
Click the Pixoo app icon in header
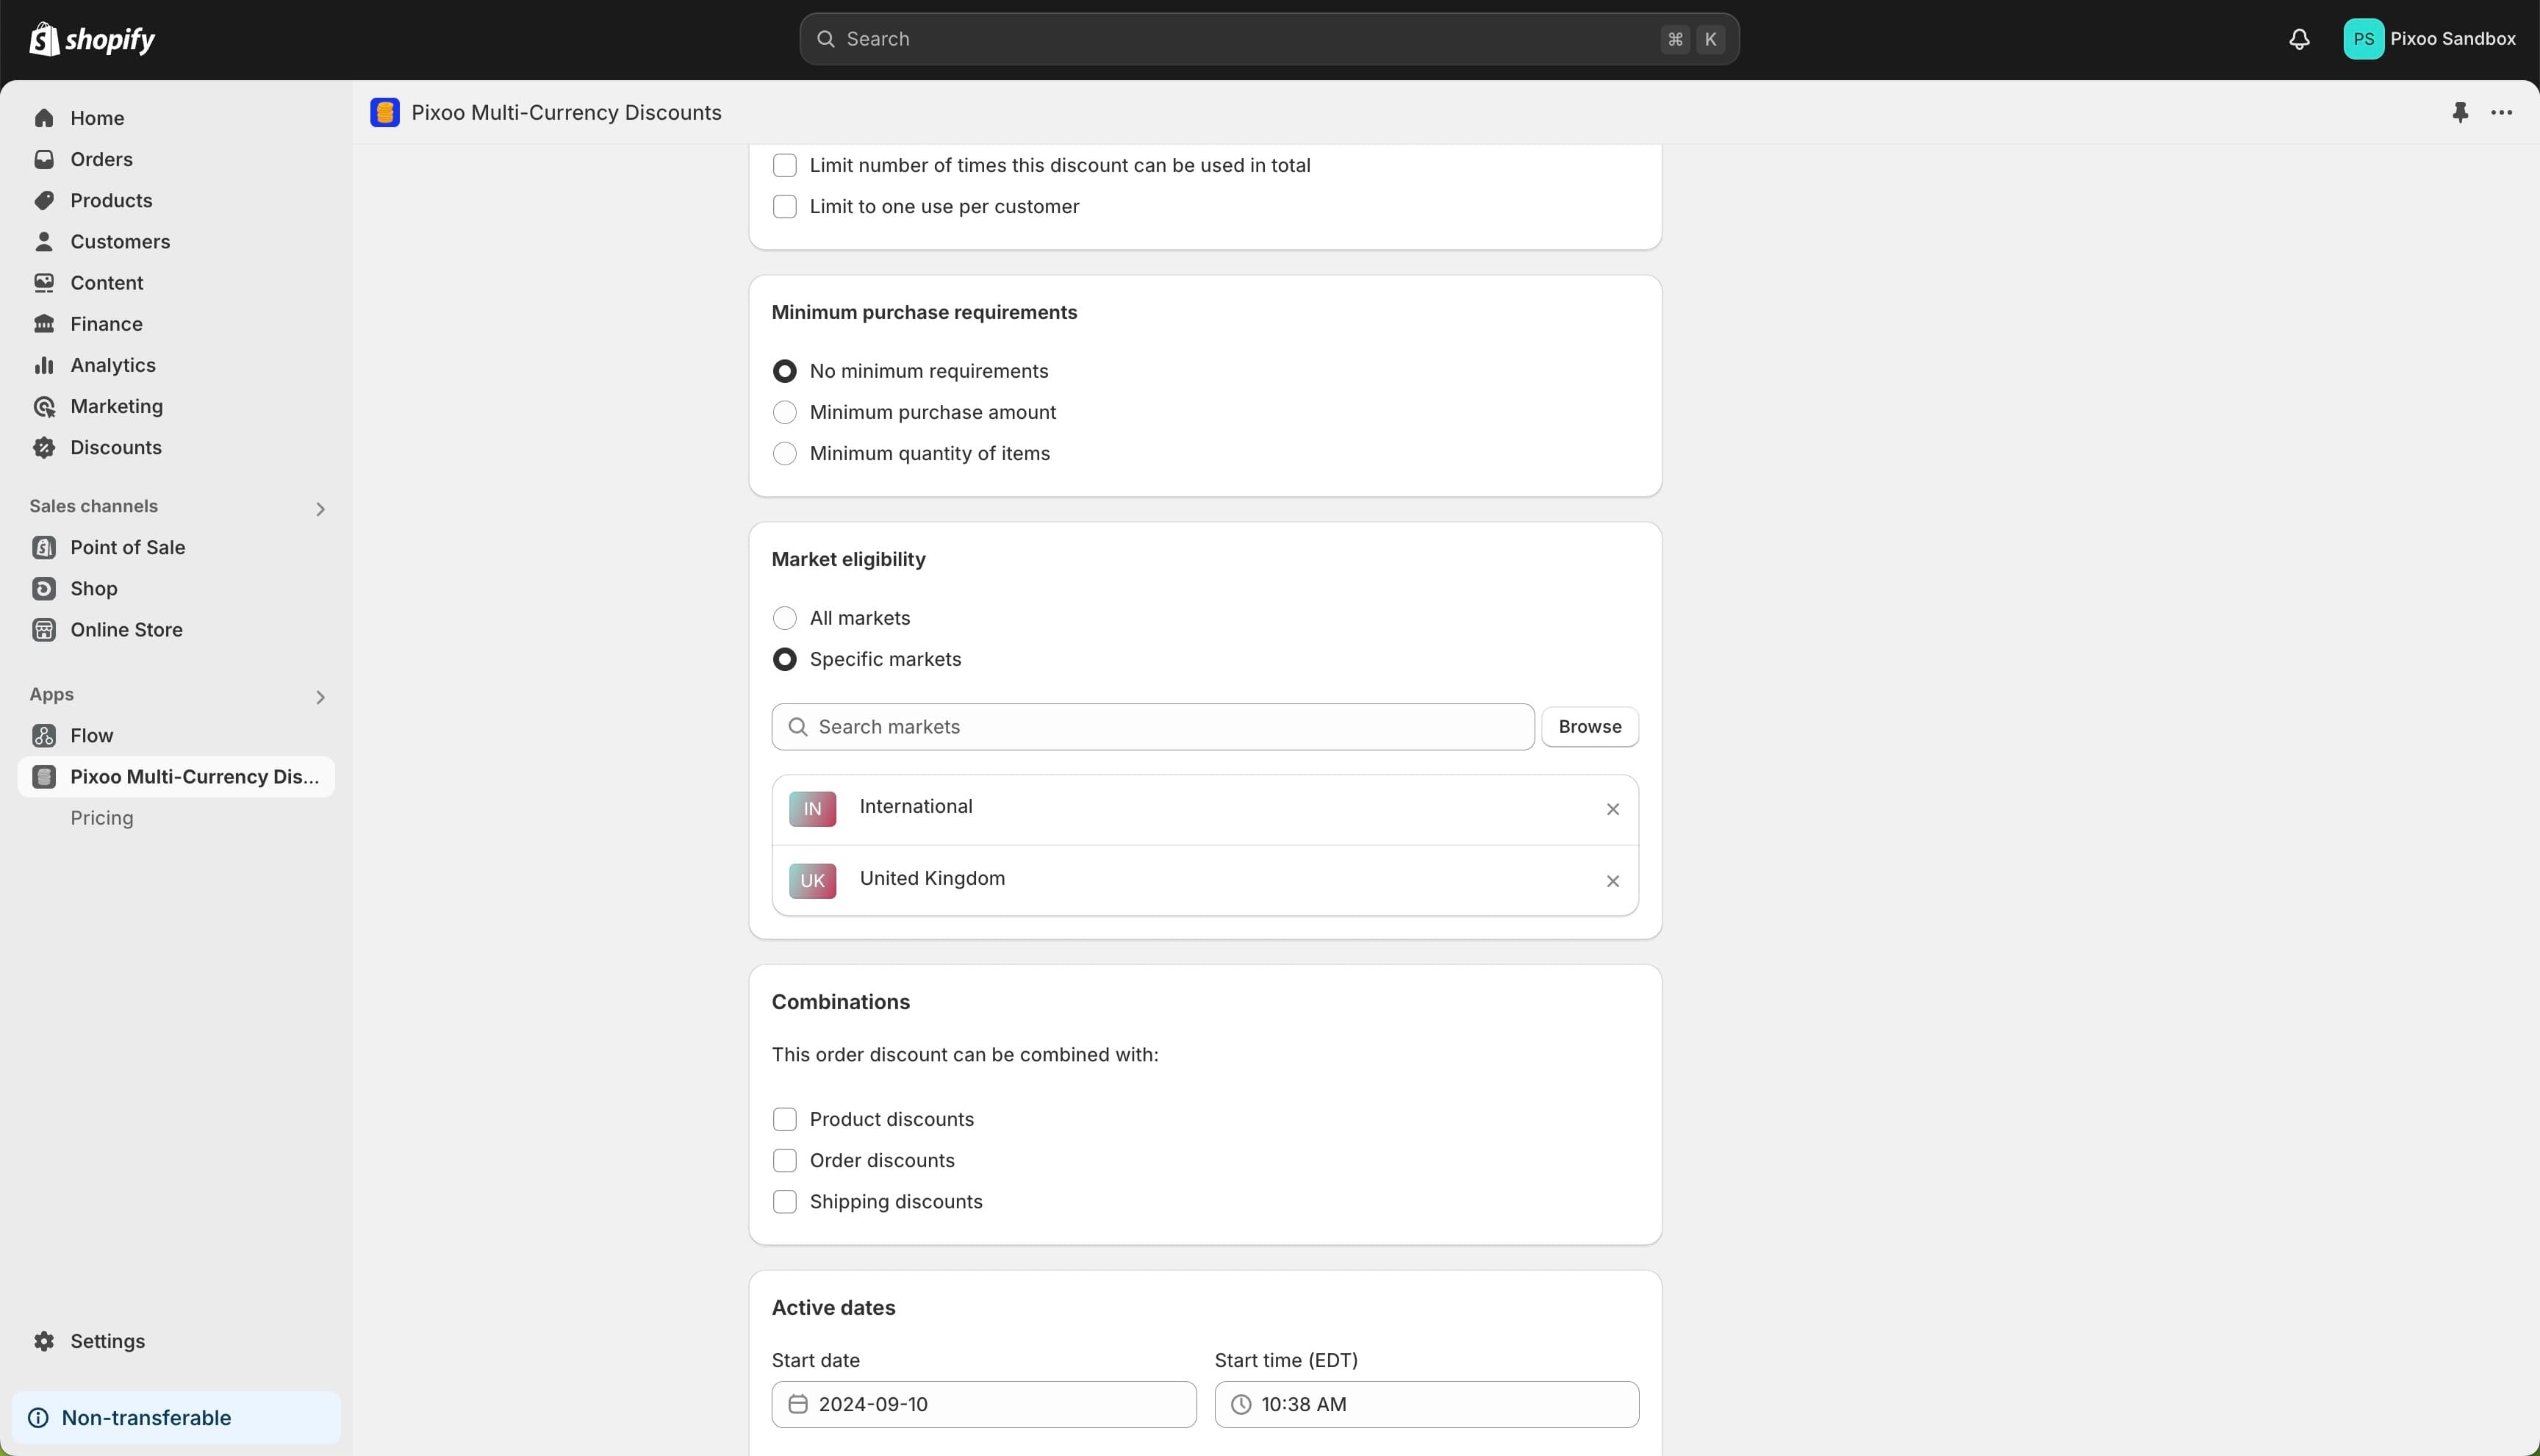tap(385, 112)
